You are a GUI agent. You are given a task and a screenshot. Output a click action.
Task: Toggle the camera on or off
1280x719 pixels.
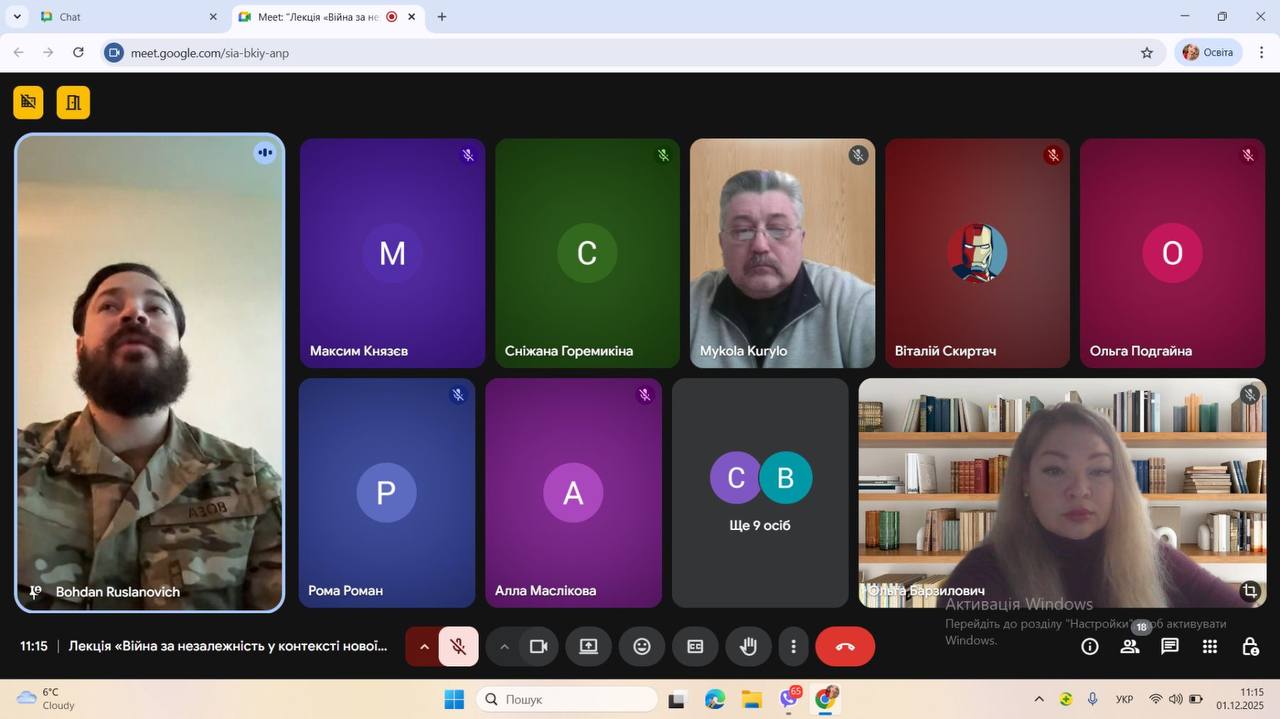click(538, 647)
